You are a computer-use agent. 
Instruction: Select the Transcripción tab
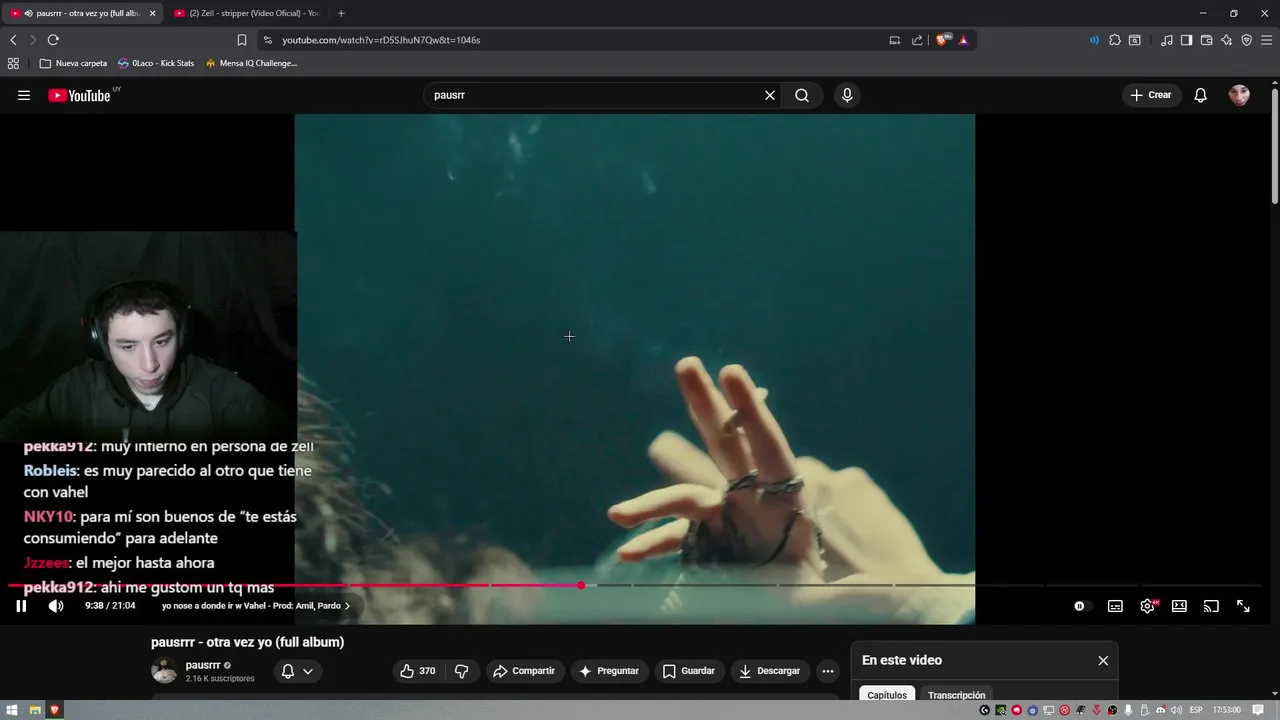pyautogui.click(x=956, y=694)
